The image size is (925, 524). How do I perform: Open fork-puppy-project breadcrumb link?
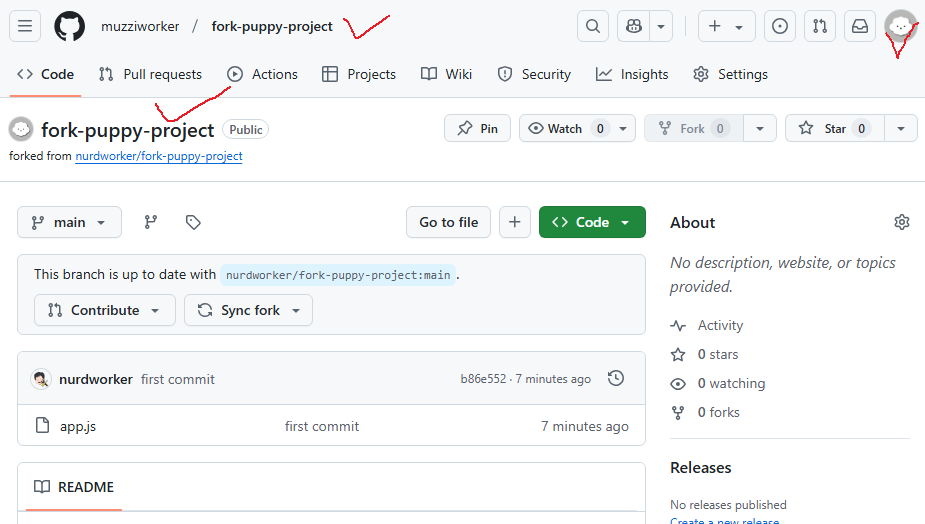pyautogui.click(x=272, y=27)
